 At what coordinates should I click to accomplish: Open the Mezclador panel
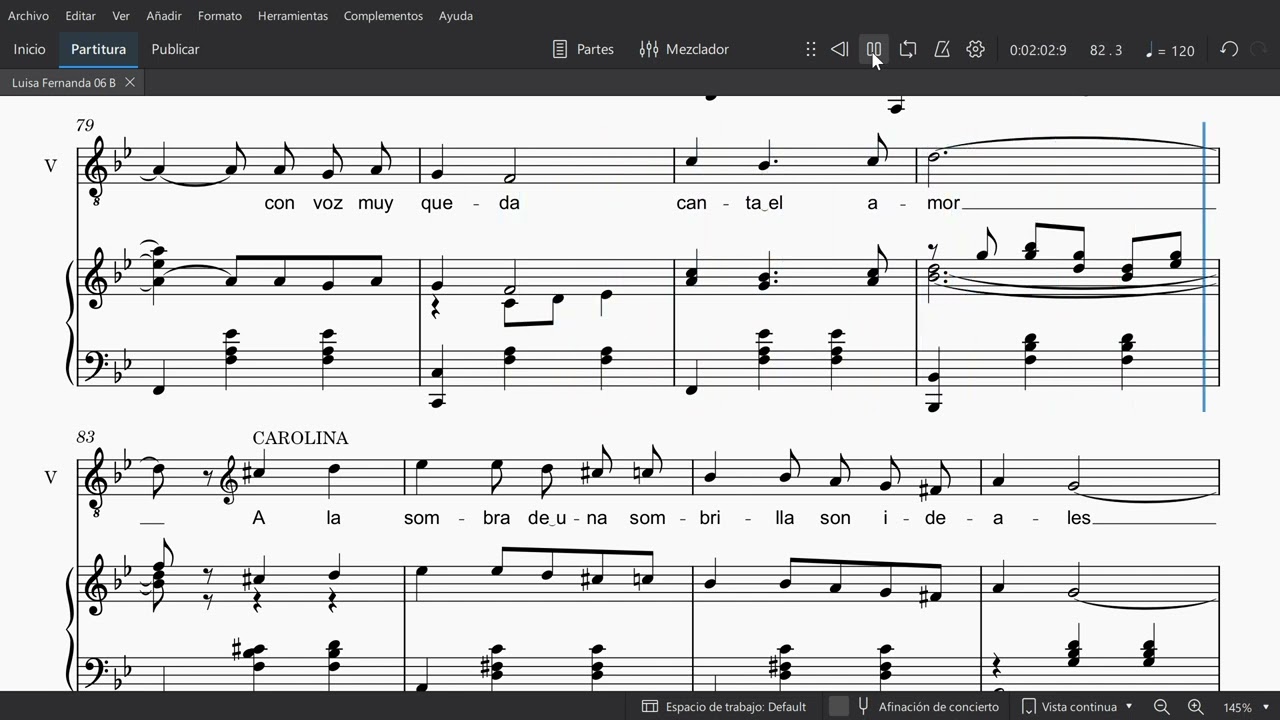tap(684, 49)
